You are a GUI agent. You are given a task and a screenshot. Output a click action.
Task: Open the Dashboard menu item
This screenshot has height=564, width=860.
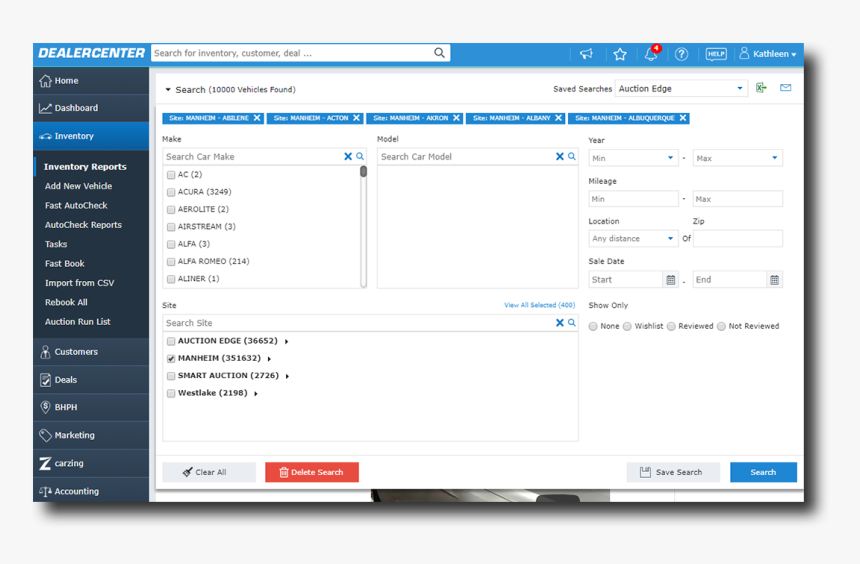coord(91,108)
